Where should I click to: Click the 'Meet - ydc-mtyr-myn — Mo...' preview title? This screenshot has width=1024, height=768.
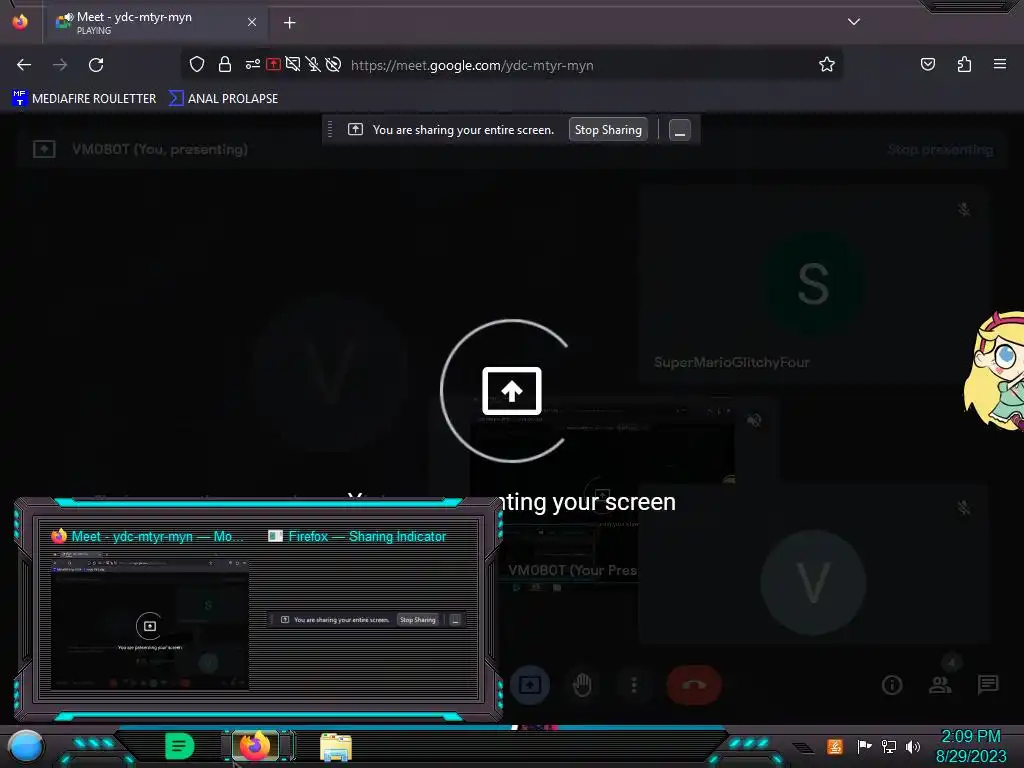(x=157, y=536)
